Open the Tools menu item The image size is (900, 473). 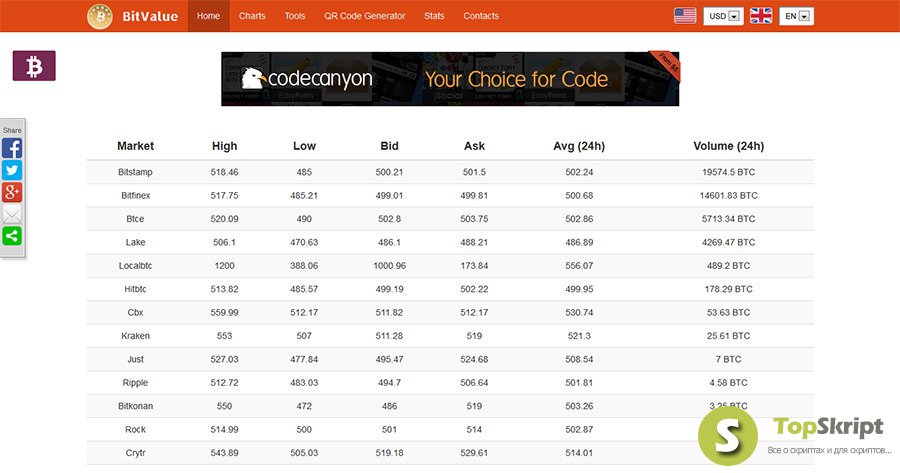pyautogui.click(x=294, y=16)
